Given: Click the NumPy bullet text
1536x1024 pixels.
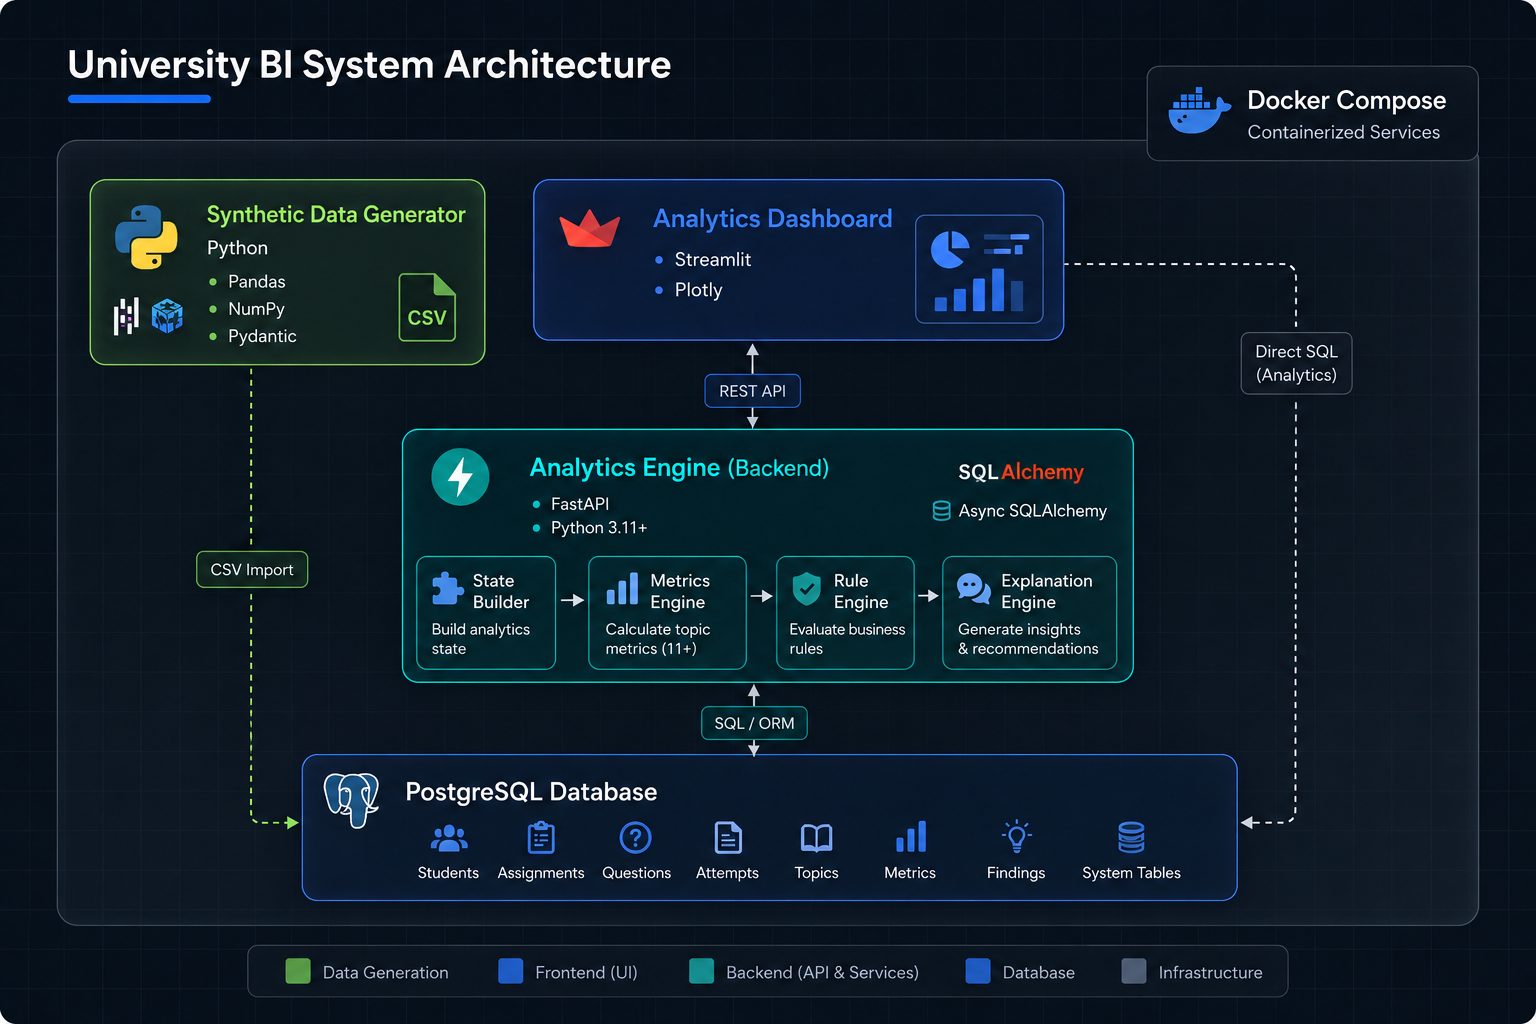Looking at the screenshot, I should click(256, 309).
